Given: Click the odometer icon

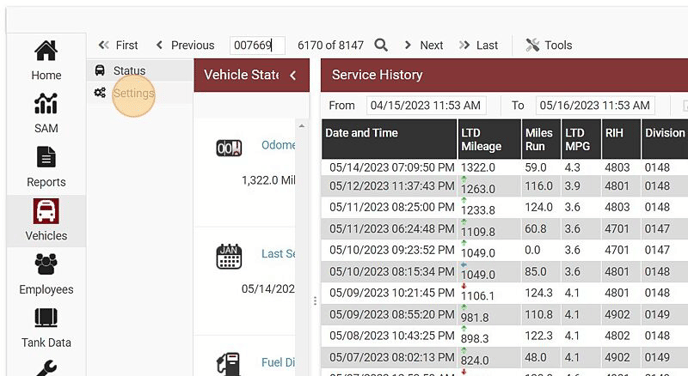Looking at the screenshot, I should tap(229, 148).
